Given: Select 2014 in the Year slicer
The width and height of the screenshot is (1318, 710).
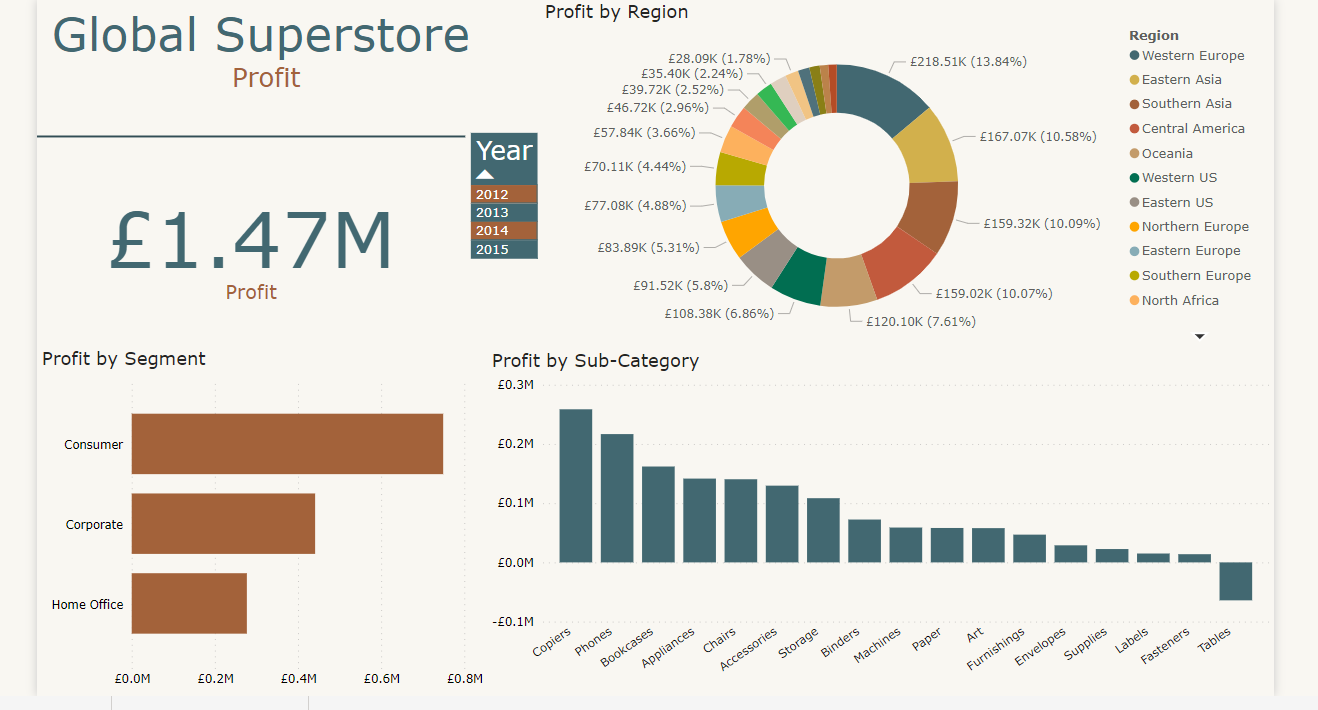Looking at the screenshot, I should coord(504,230).
